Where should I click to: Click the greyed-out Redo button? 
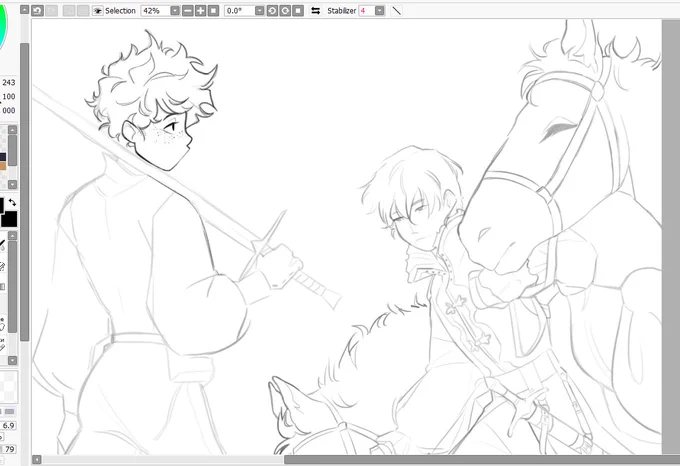coord(52,10)
